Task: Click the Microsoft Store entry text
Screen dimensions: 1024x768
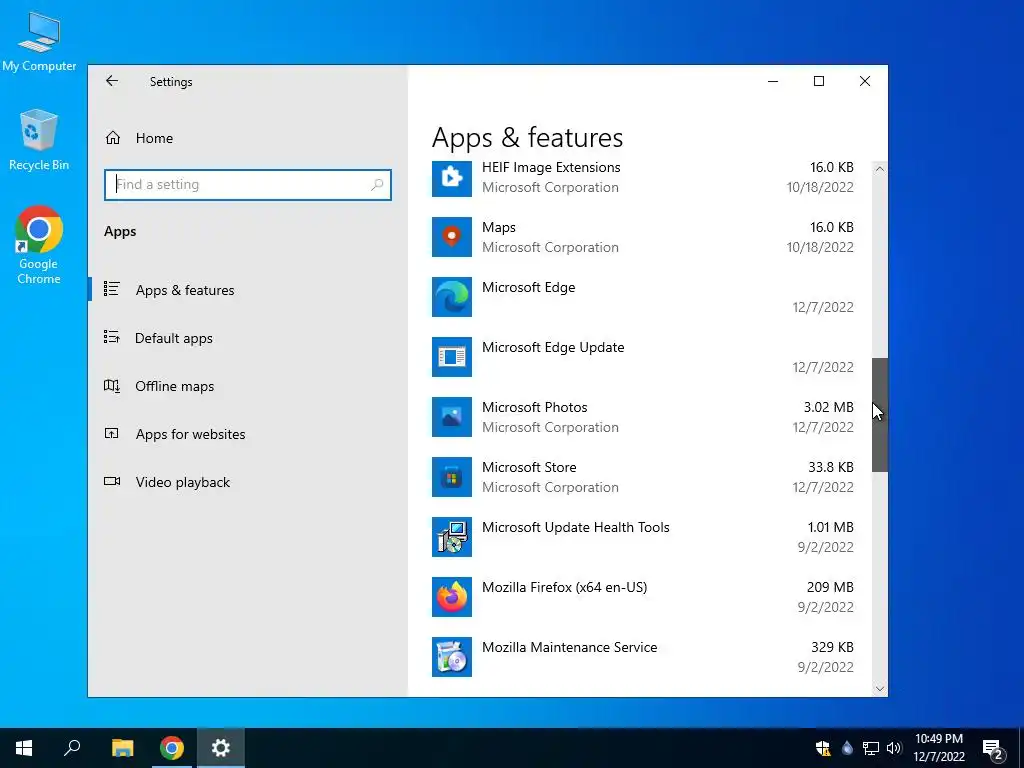Action: point(529,467)
